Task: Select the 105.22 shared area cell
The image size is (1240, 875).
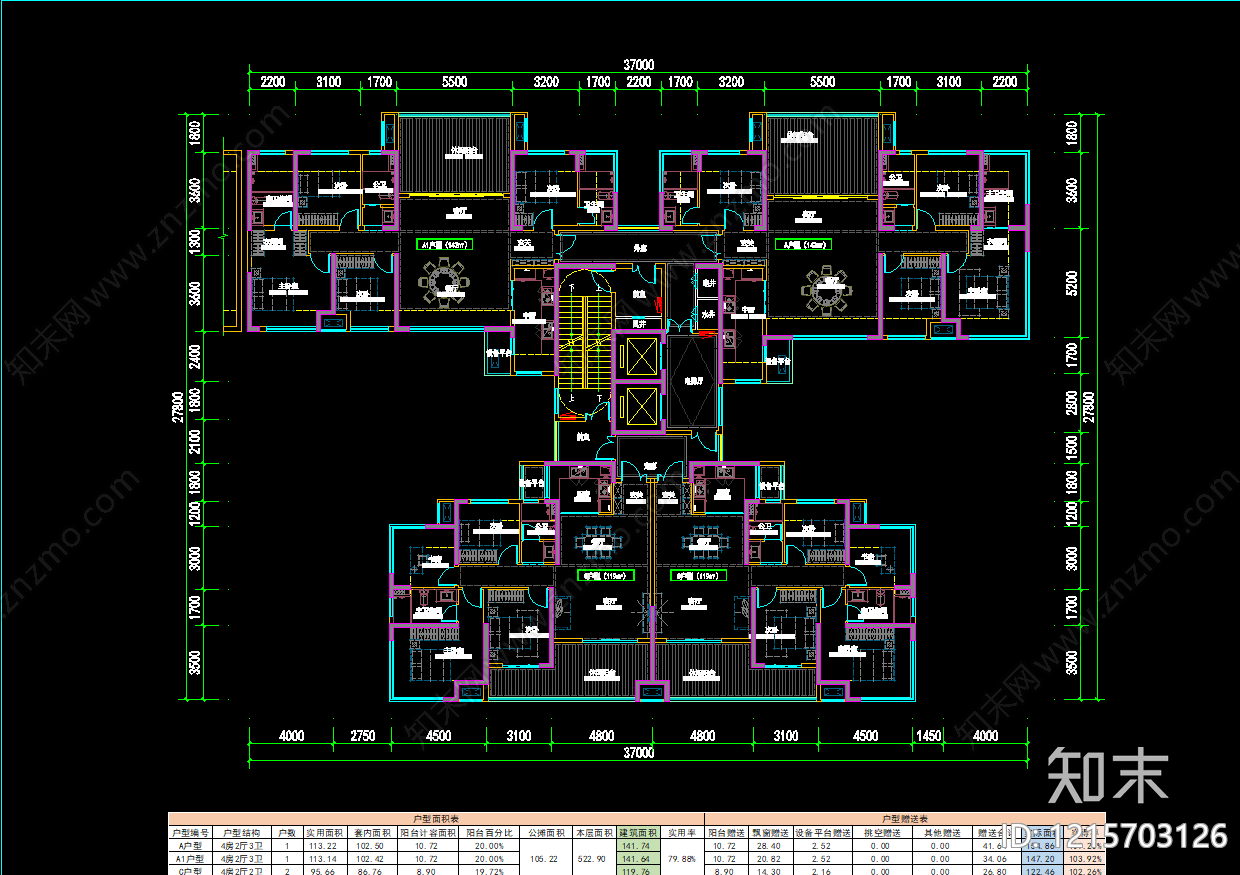Action: [545, 858]
